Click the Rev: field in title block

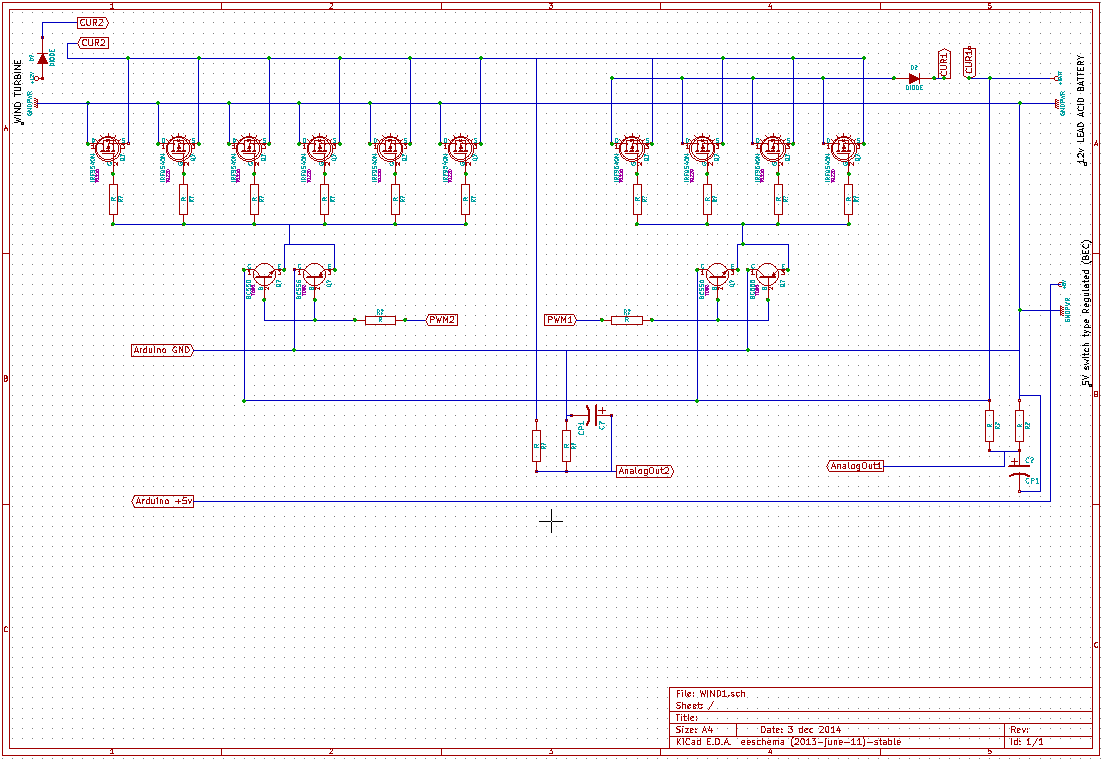pyautogui.click(x=1020, y=730)
